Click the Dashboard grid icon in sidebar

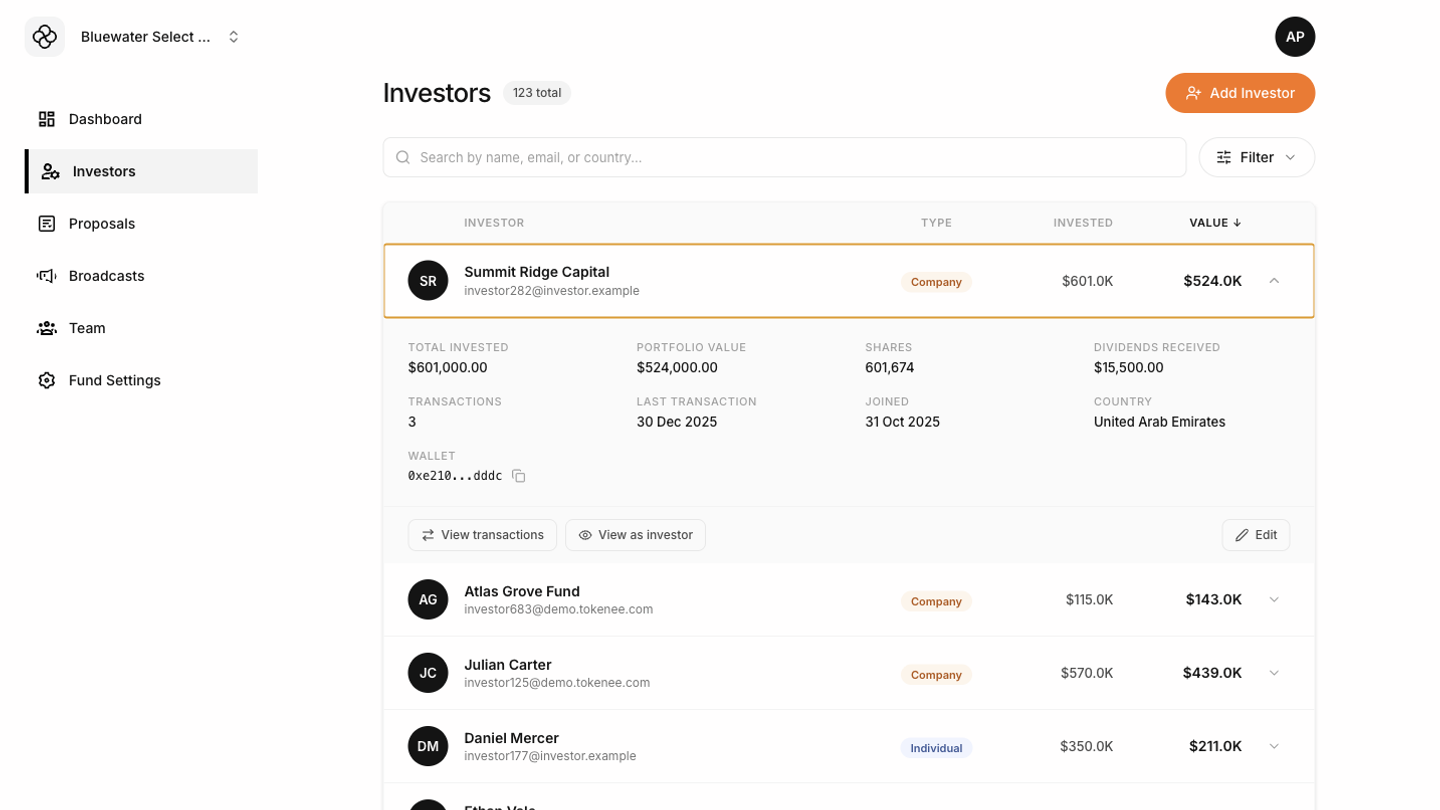(47, 119)
